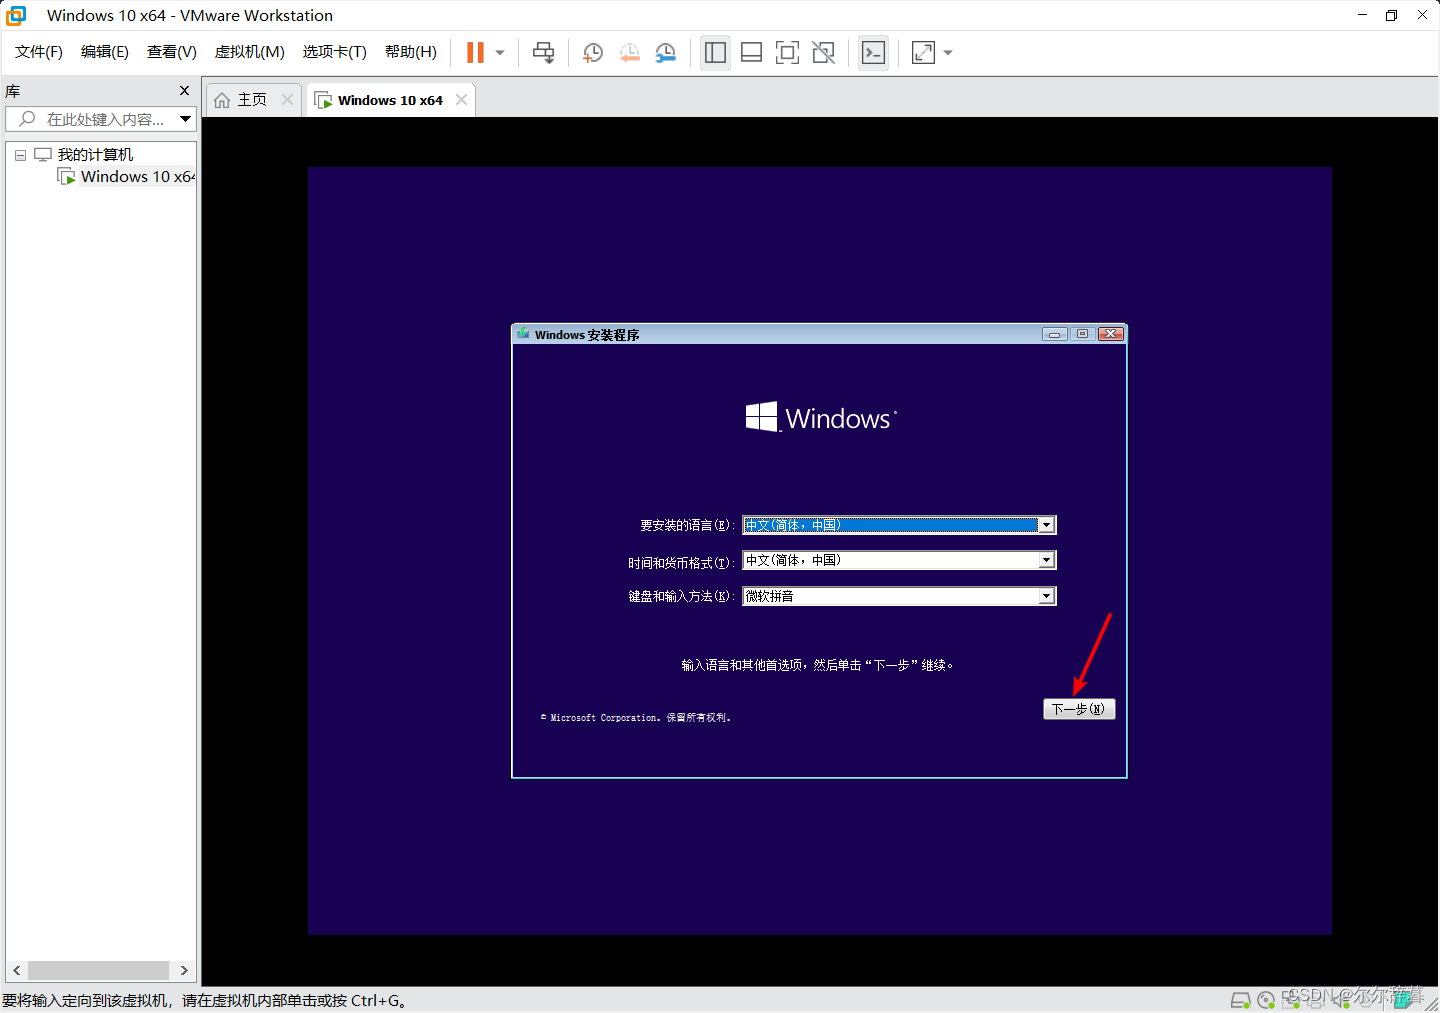Viewport: 1440px width, 1013px height.
Task: Click the Windows setup title bar icon
Action: 523,334
